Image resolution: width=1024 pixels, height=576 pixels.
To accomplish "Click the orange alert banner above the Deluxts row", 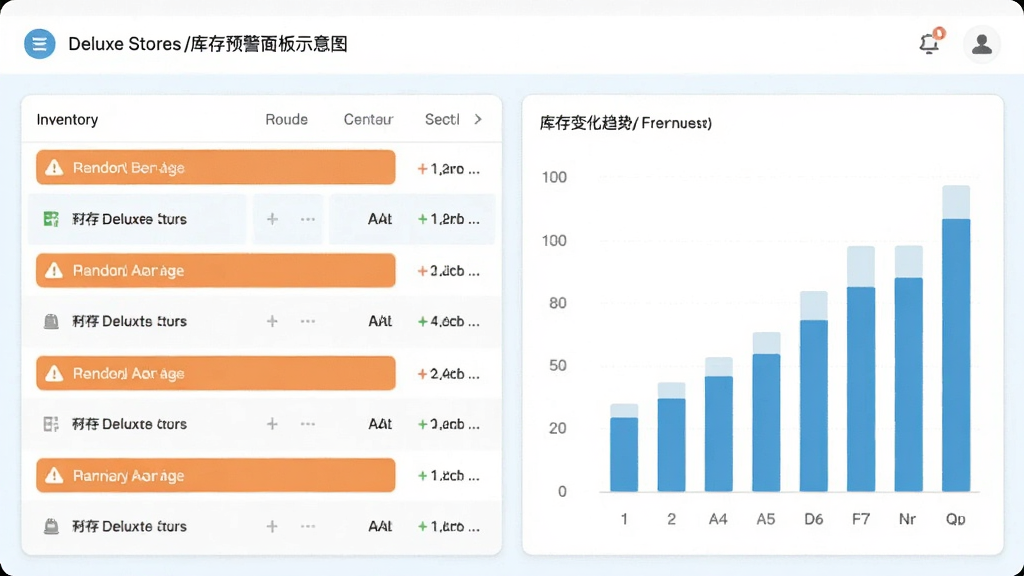I will tap(216, 270).
